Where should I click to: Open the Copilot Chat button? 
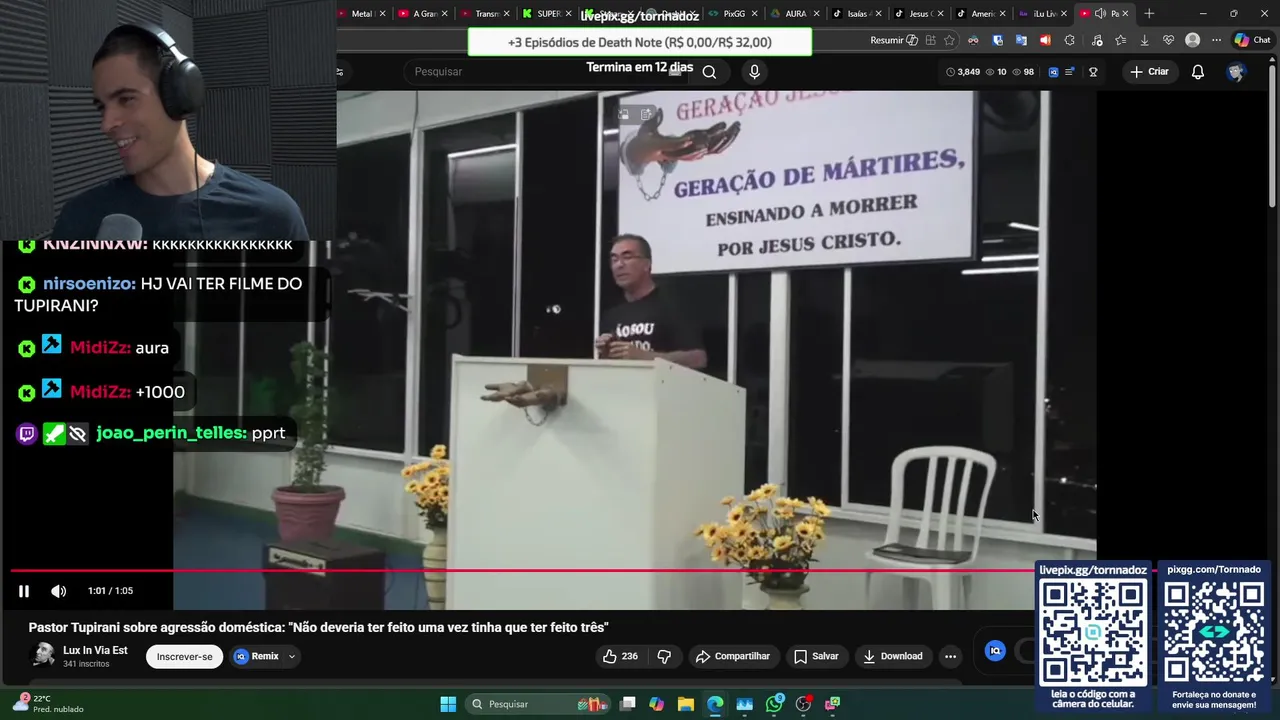point(1252,40)
